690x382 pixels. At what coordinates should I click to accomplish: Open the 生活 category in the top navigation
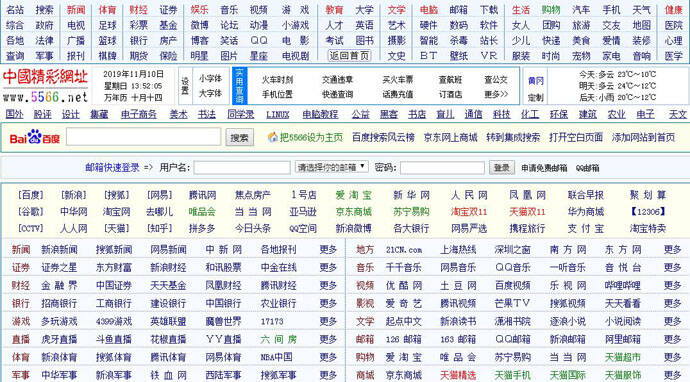(x=521, y=10)
